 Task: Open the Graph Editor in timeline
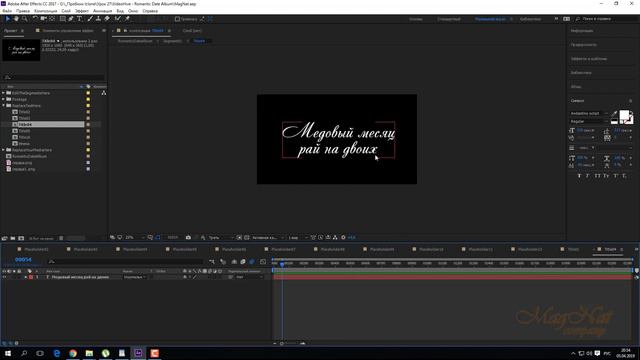(x=263, y=262)
